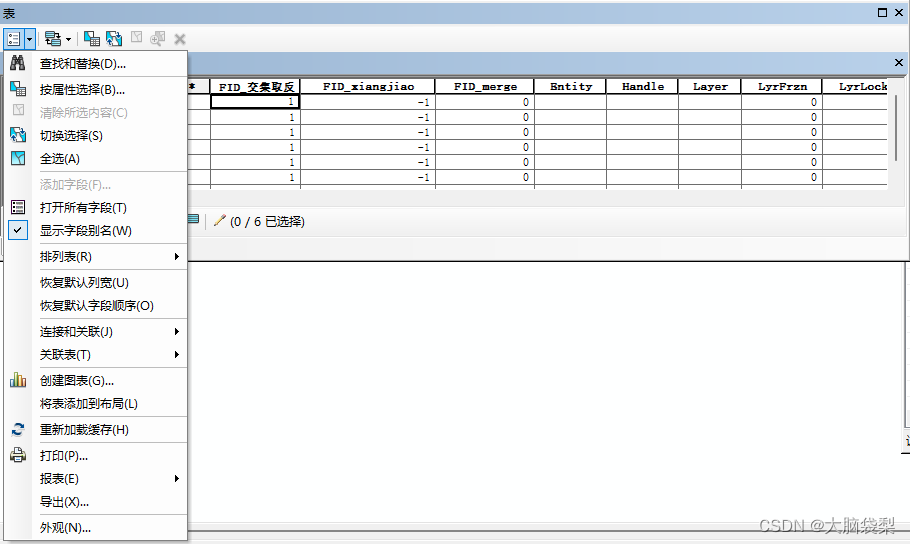Click the (0 / 6 已选择) status text

267,221
